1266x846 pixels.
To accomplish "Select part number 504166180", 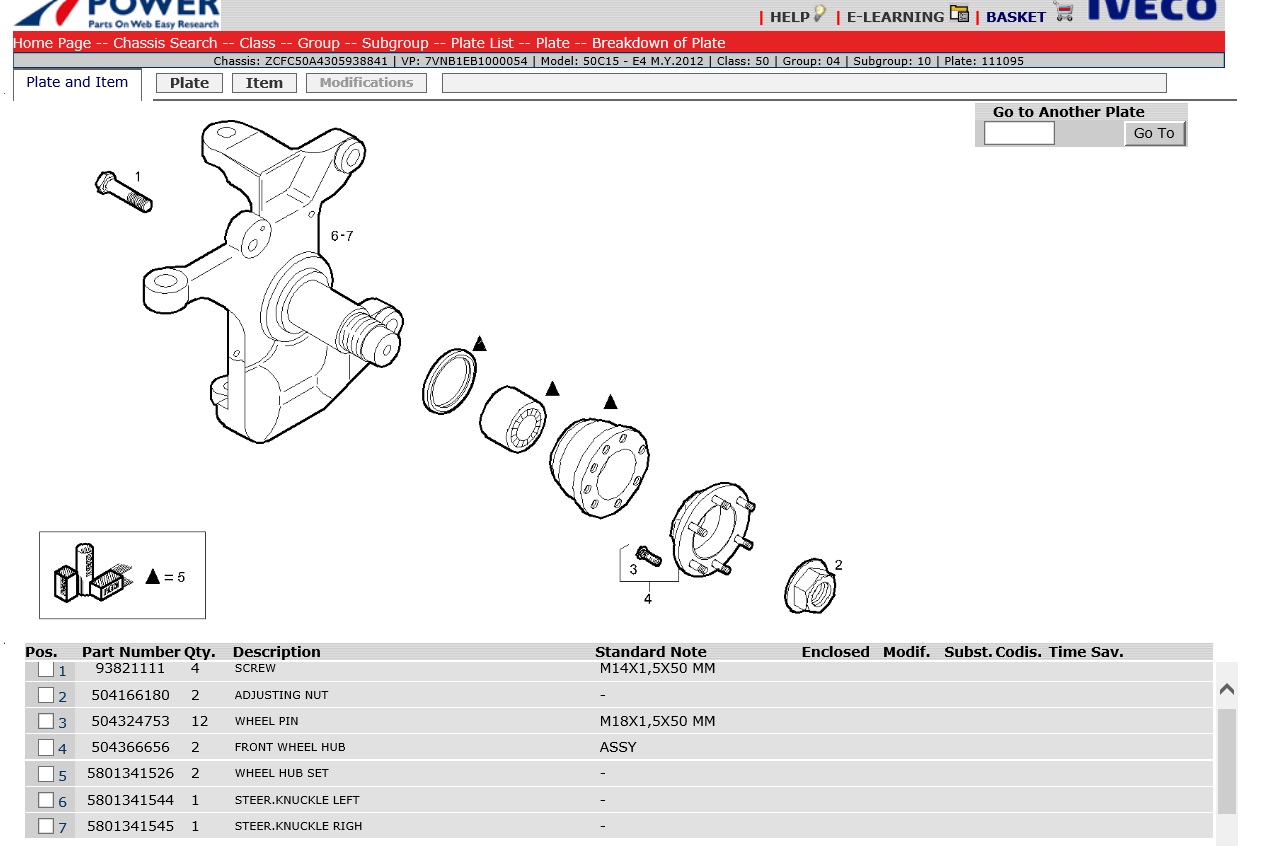I will pyautogui.click(x=130, y=695).
